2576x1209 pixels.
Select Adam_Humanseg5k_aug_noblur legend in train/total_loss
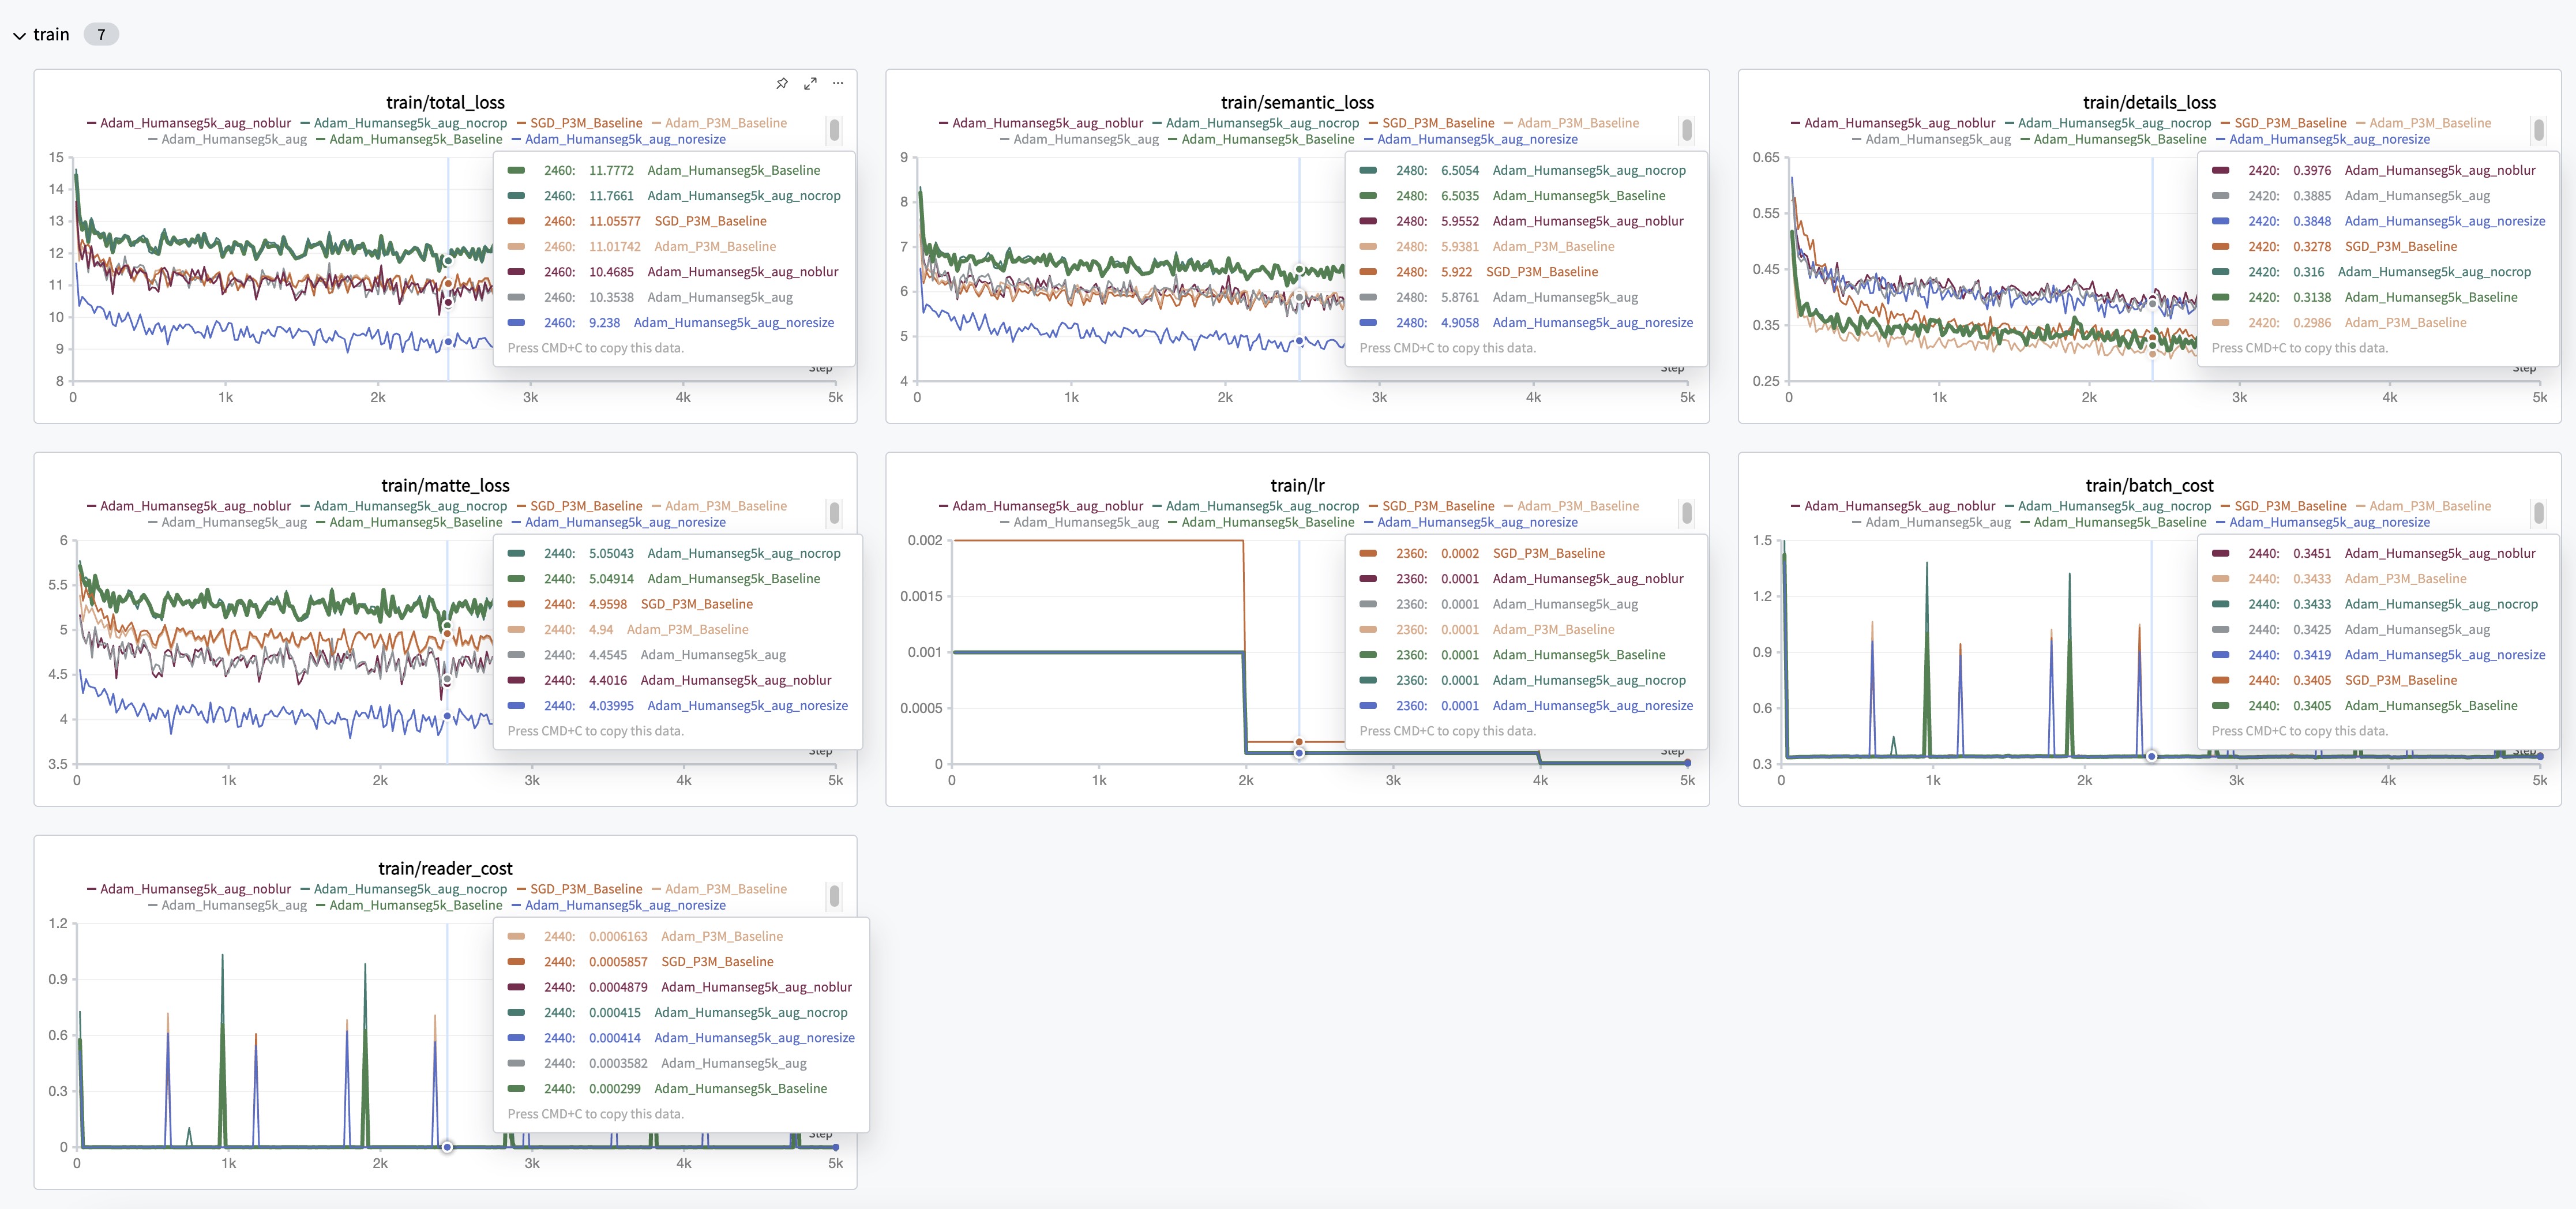coord(189,123)
